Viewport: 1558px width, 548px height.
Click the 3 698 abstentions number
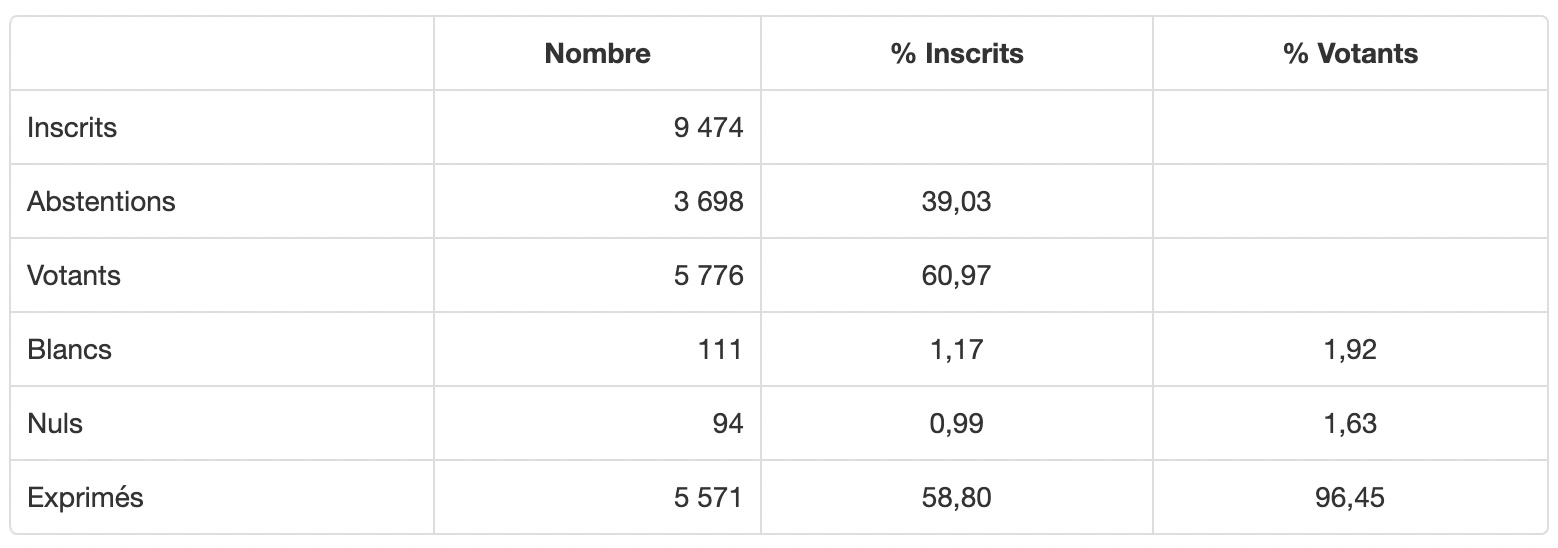tap(708, 202)
